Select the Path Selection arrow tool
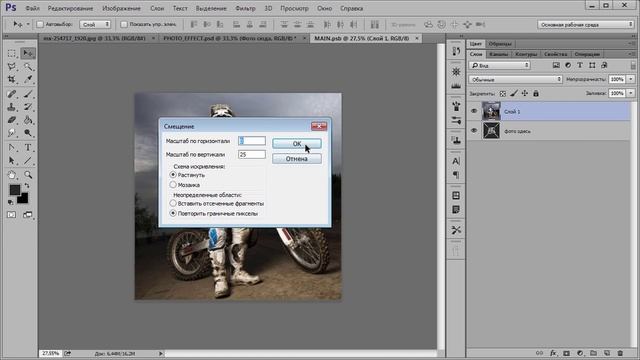 coord(11,160)
